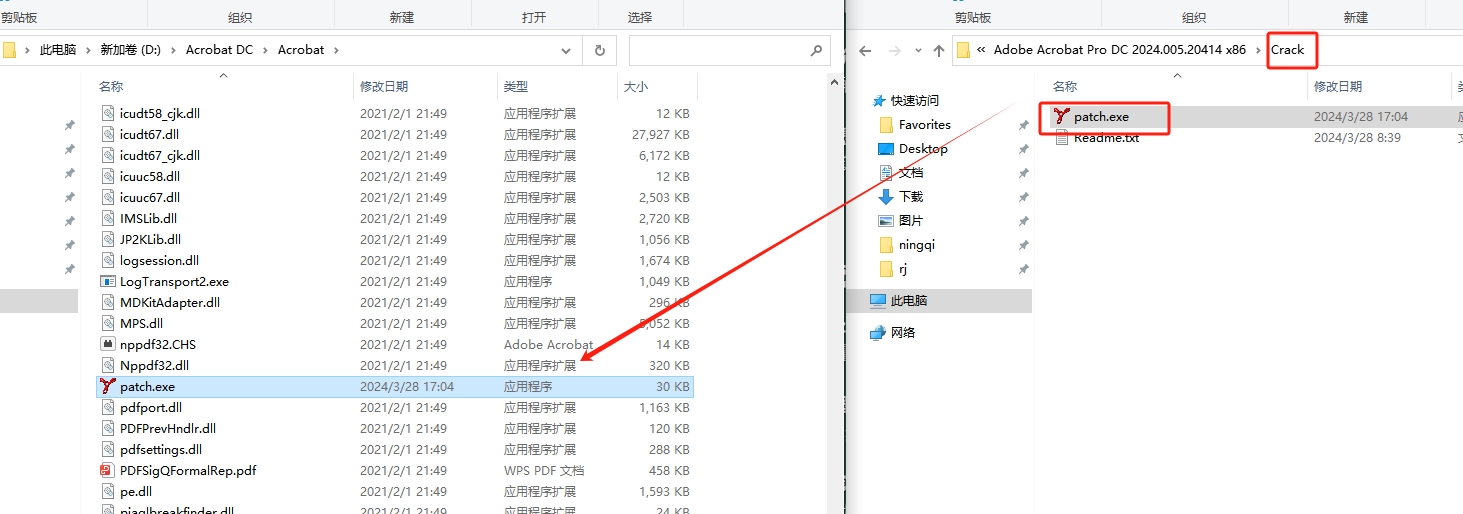This screenshot has width=1463, height=514.
Task: Click logsession.dll file icon
Action: pos(108,260)
